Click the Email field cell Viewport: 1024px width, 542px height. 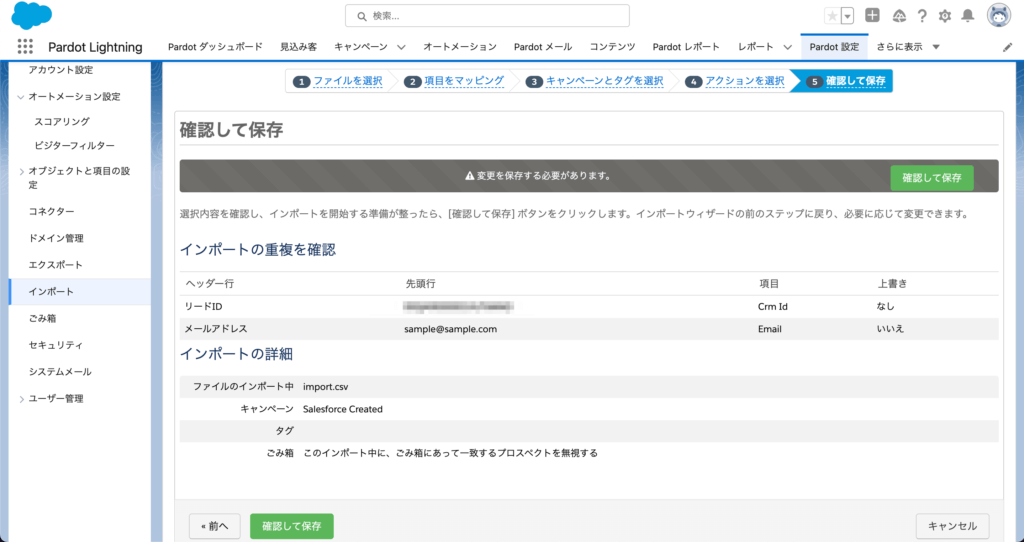pyautogui.click(x=770, y=329)
